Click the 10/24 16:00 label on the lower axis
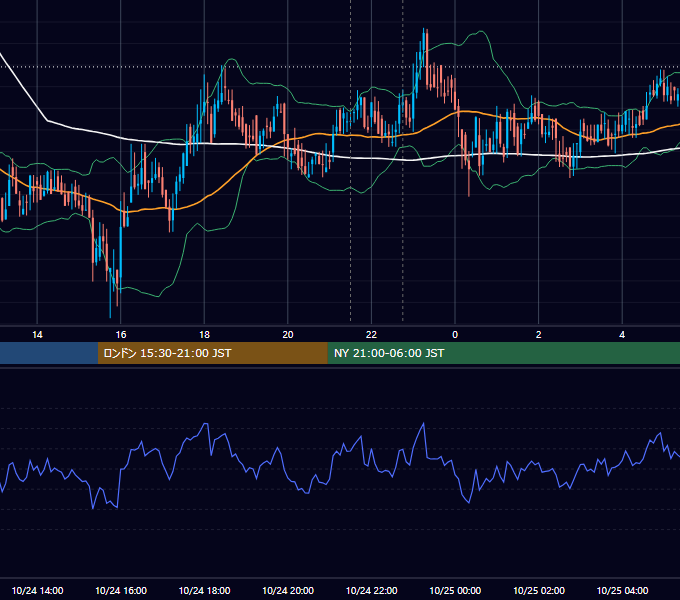The width and height of the screenshot is (680, 600). [121, 590]
